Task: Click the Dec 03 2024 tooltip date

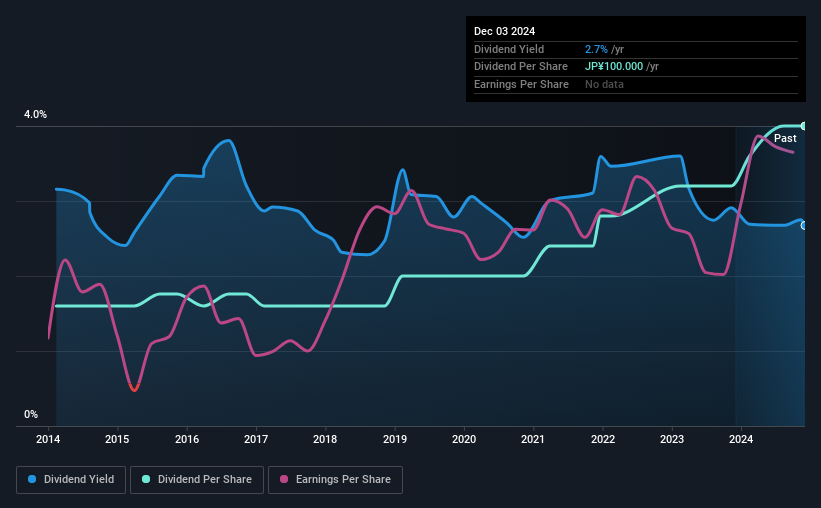Action: pos(504,31)
